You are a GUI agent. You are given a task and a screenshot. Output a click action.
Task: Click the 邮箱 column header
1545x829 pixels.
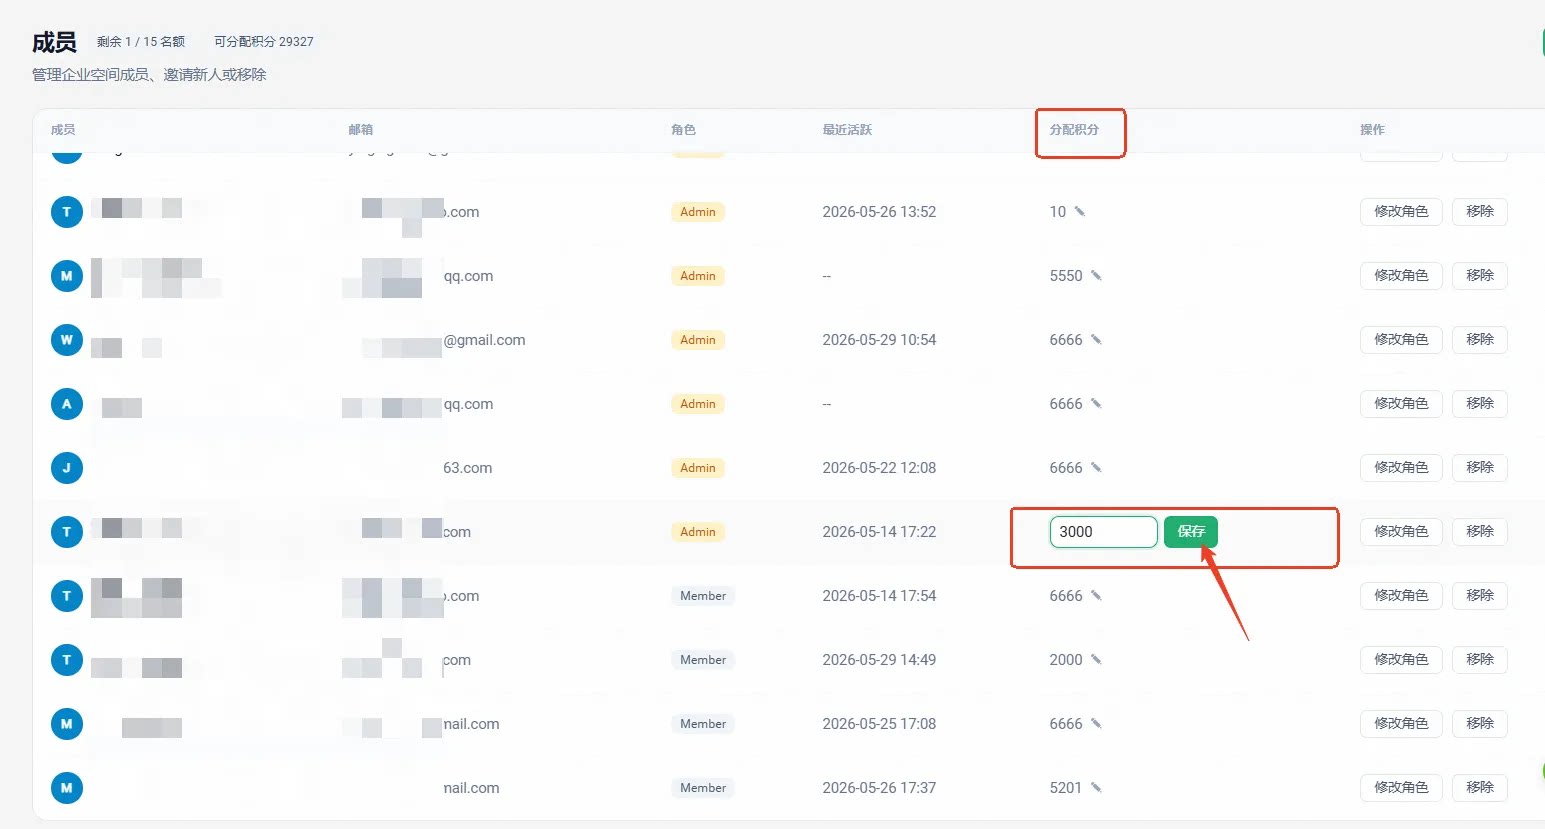[x=360, y=130]
